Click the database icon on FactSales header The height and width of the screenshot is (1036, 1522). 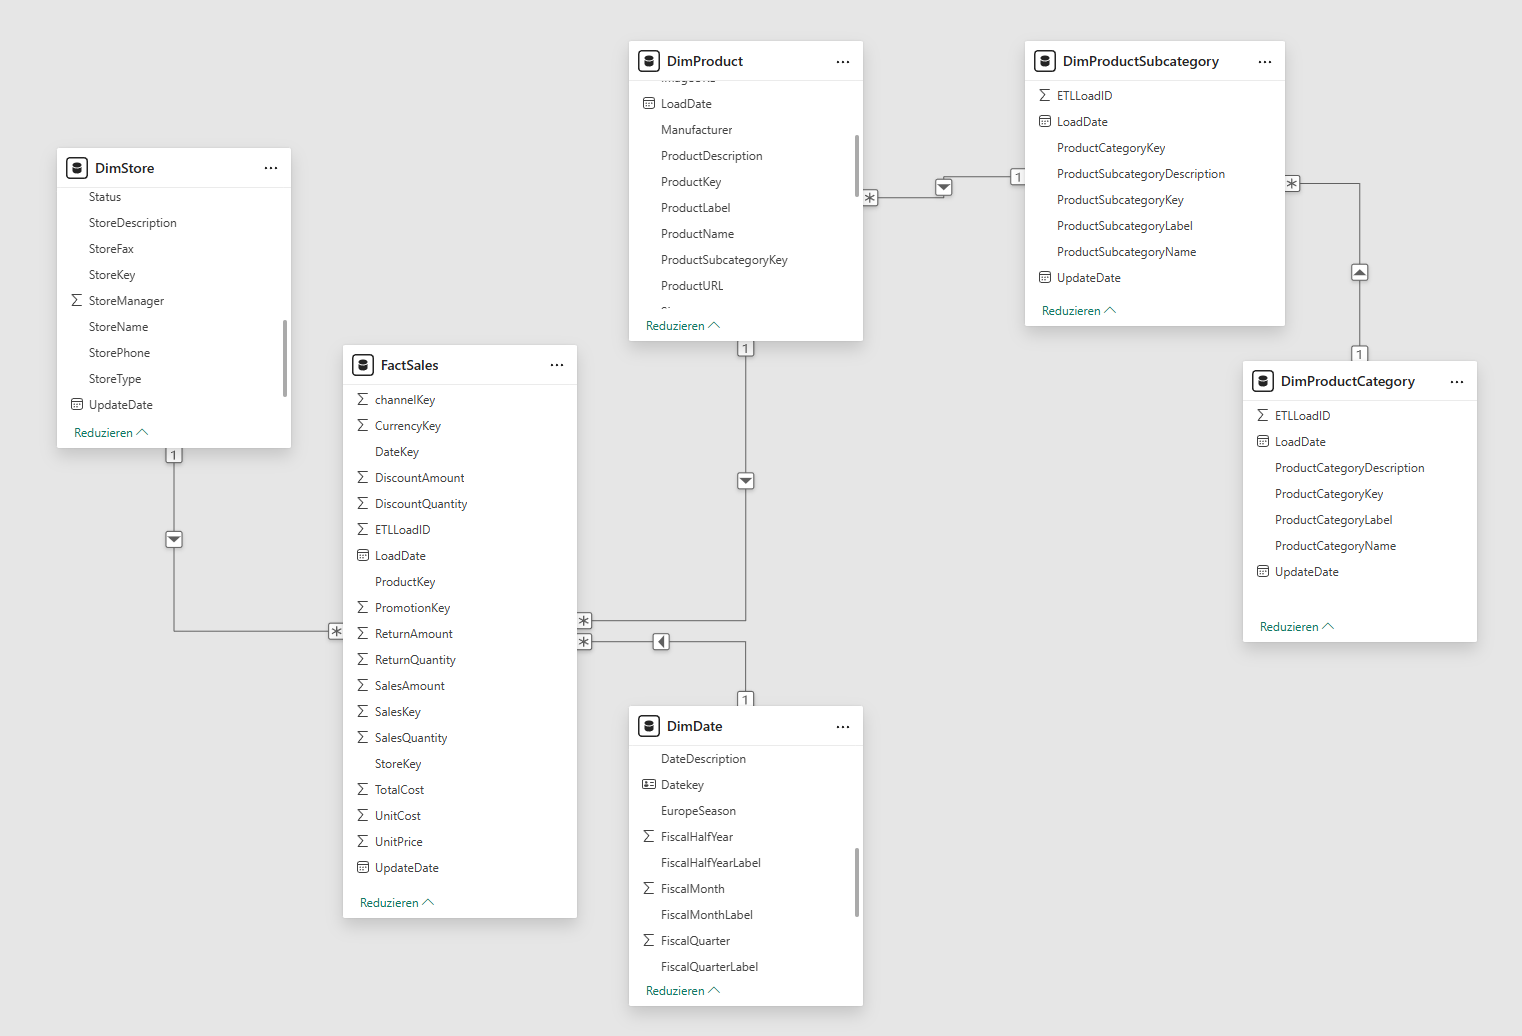[363, 365]
